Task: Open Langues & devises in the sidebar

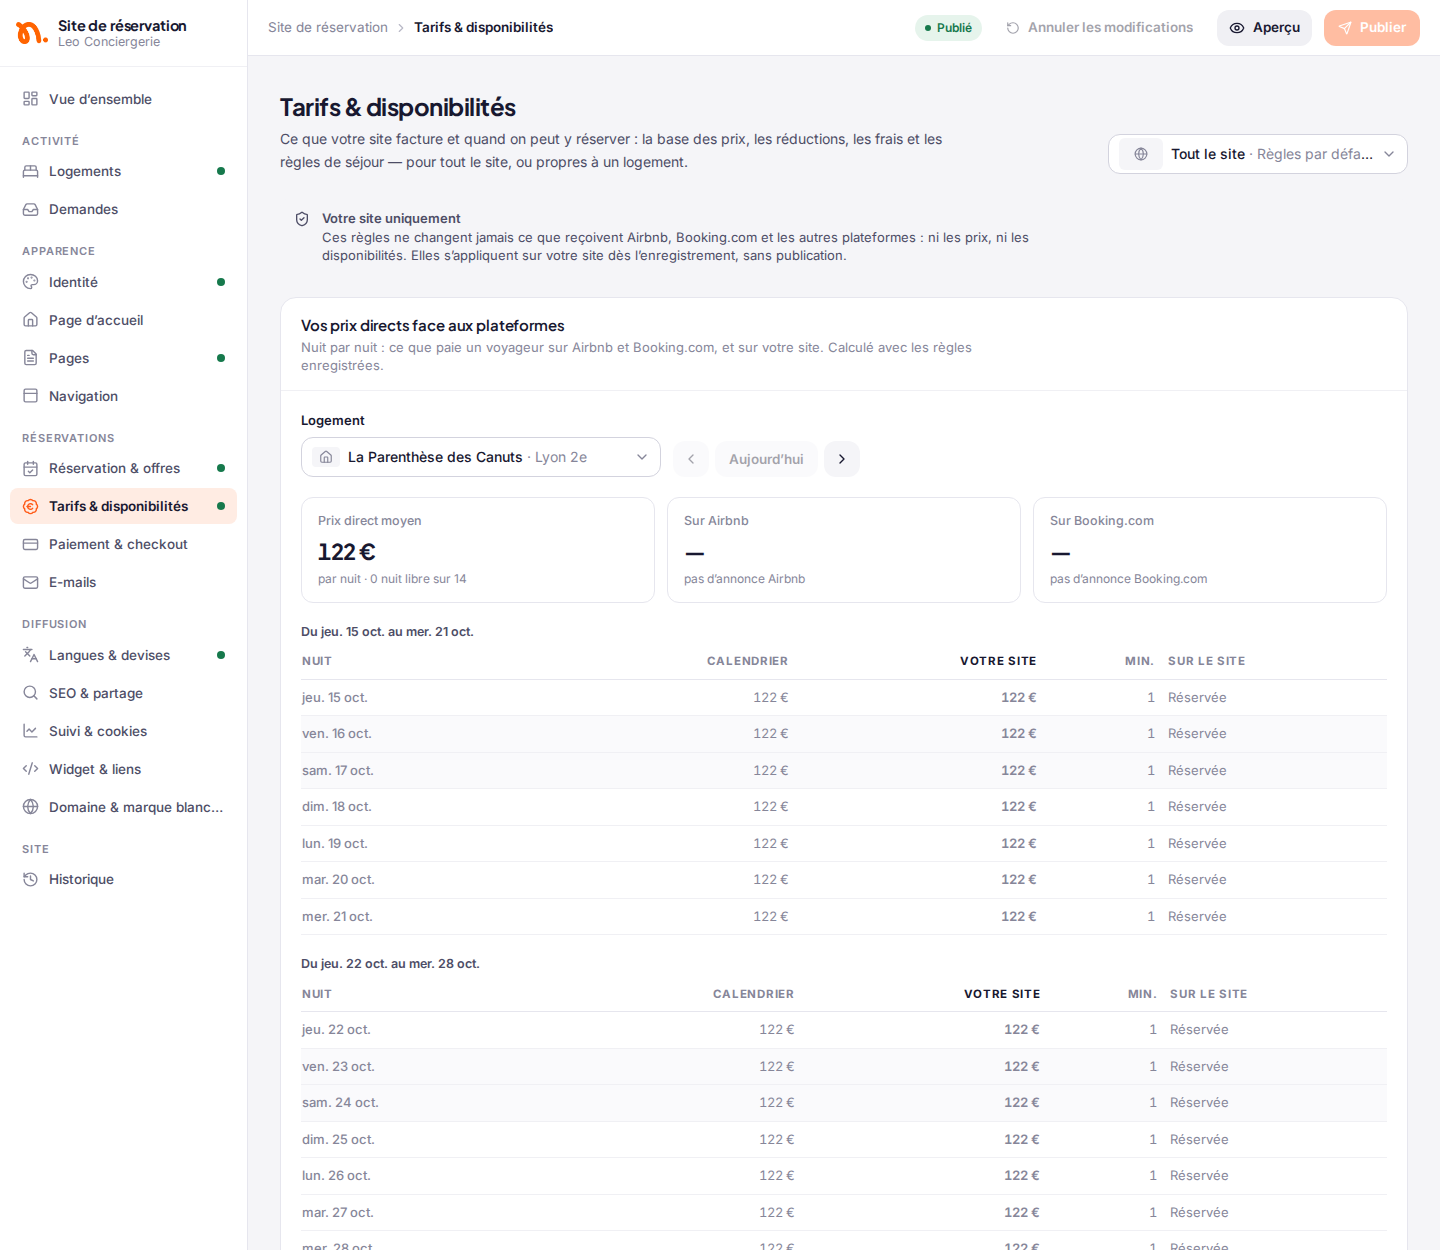Action: (123, 655)
